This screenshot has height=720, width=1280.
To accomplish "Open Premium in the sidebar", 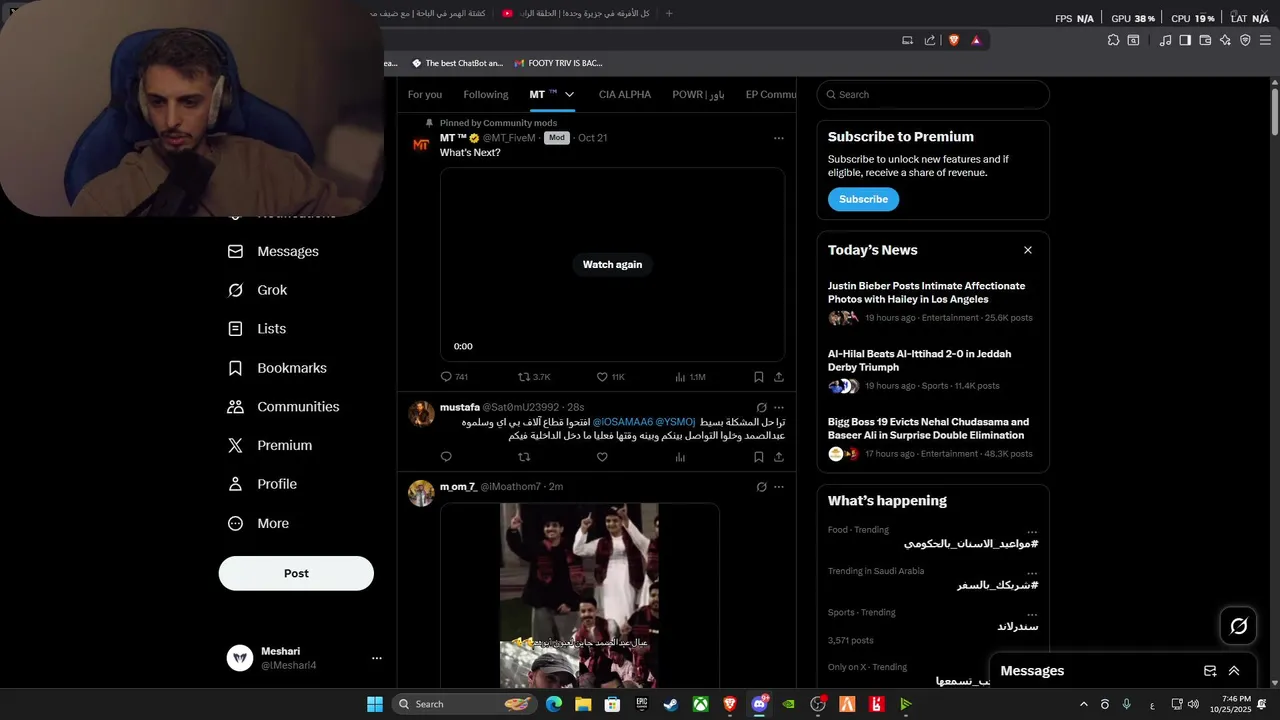I will [269, 445].
